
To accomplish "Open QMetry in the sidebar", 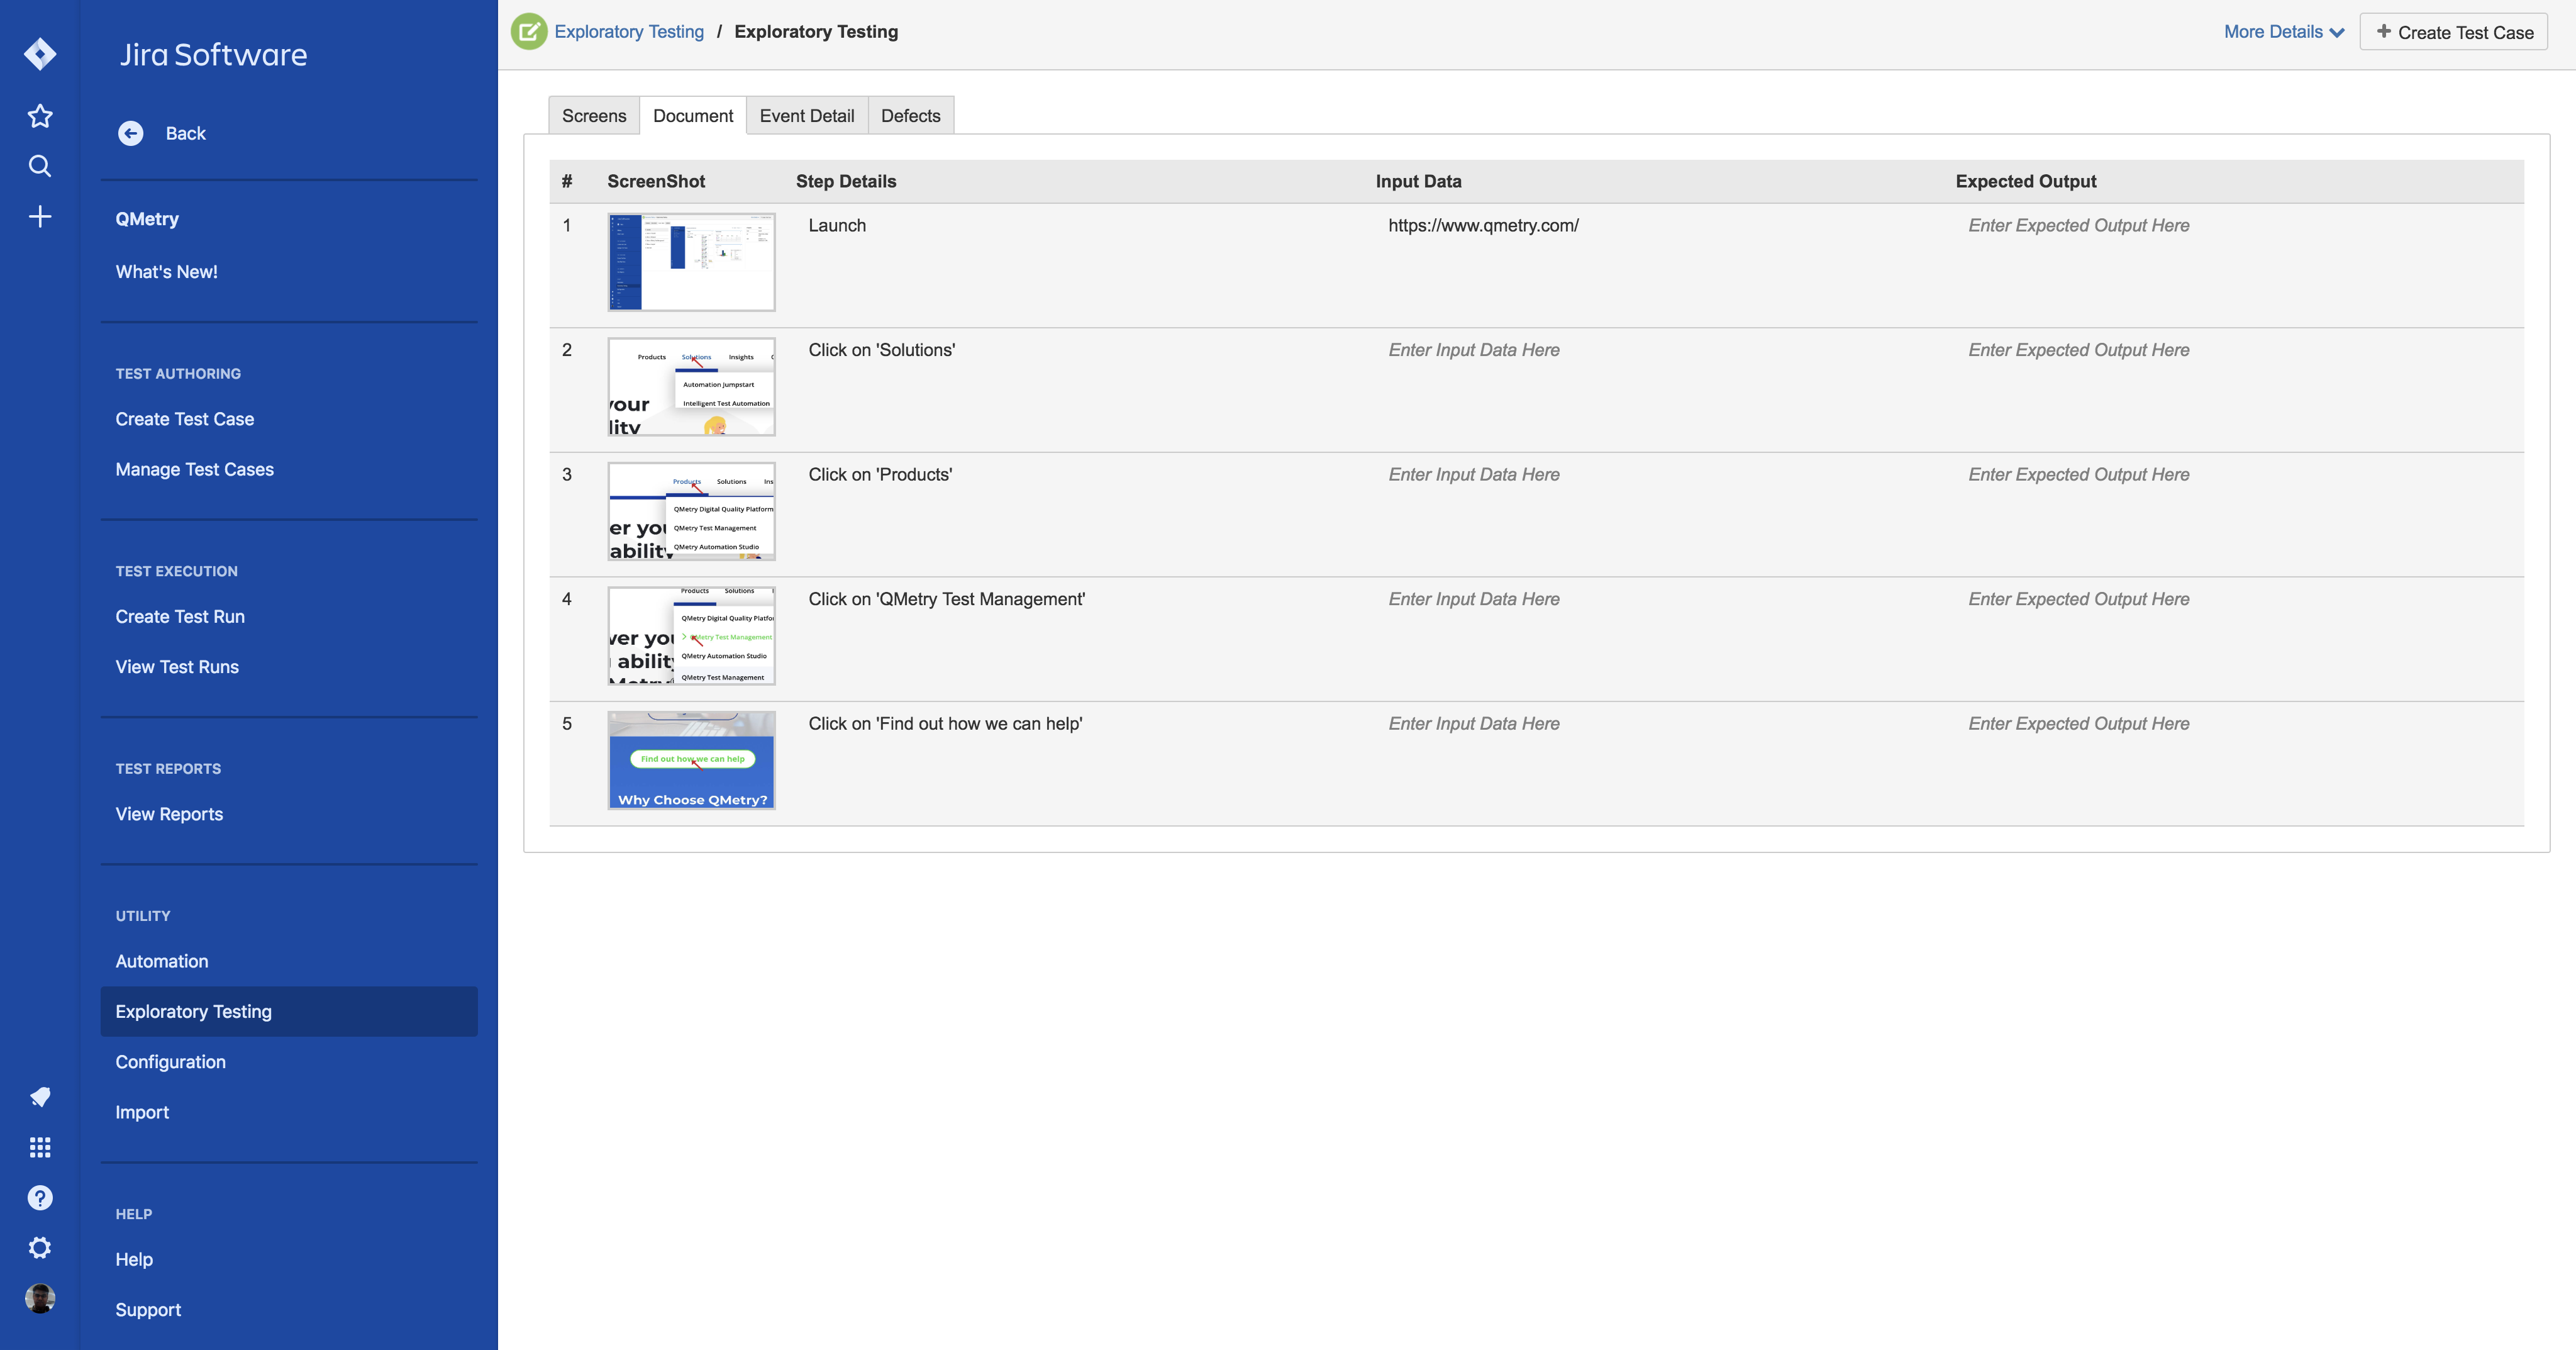I will [x=147, y=219].
